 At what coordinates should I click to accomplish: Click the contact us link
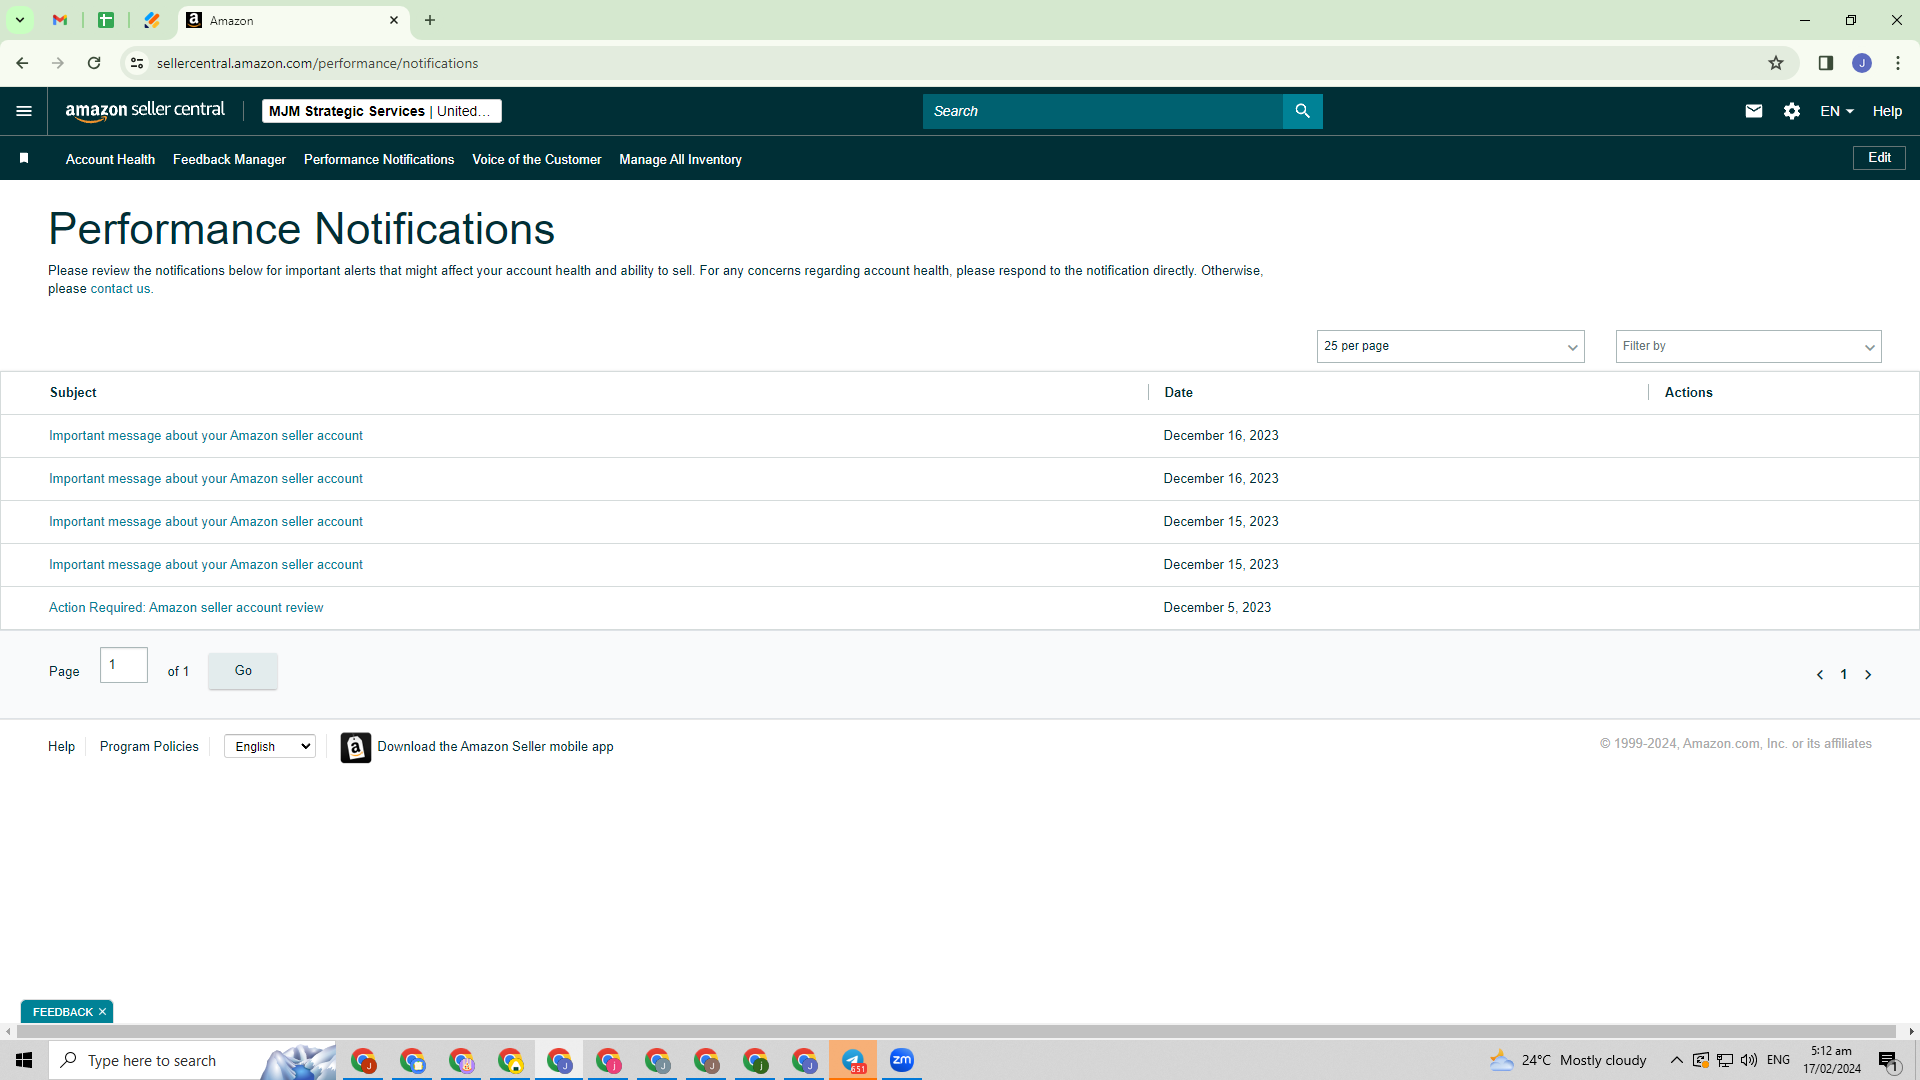pos(120,289)
